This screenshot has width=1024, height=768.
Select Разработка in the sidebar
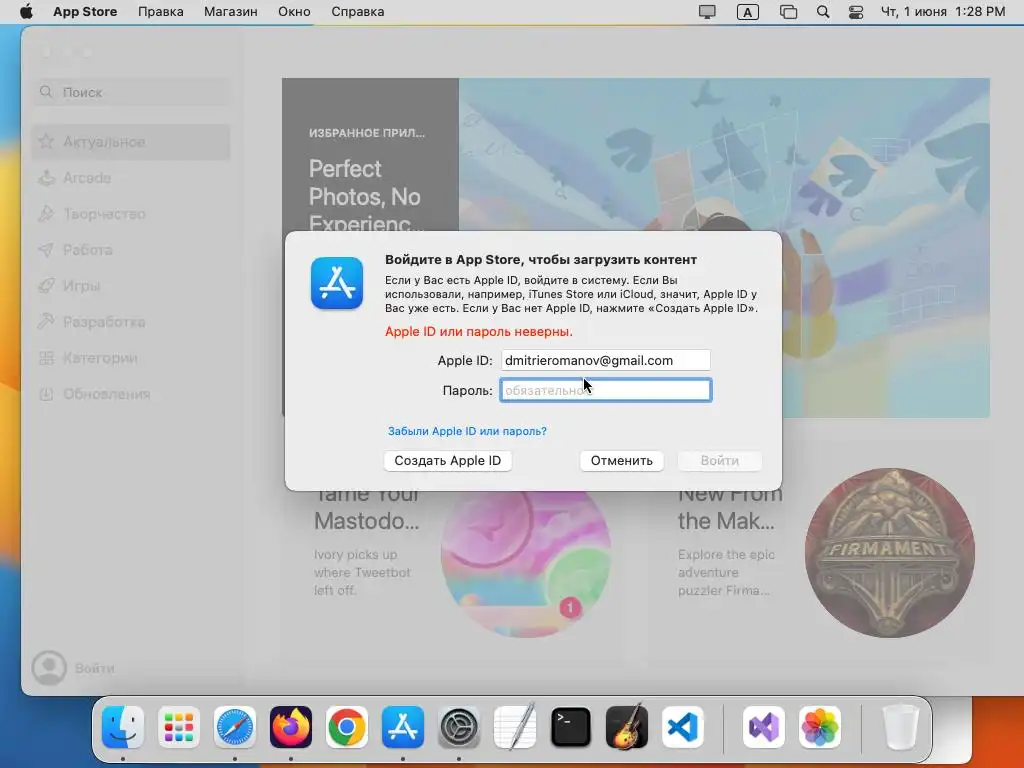coord(131,322)
